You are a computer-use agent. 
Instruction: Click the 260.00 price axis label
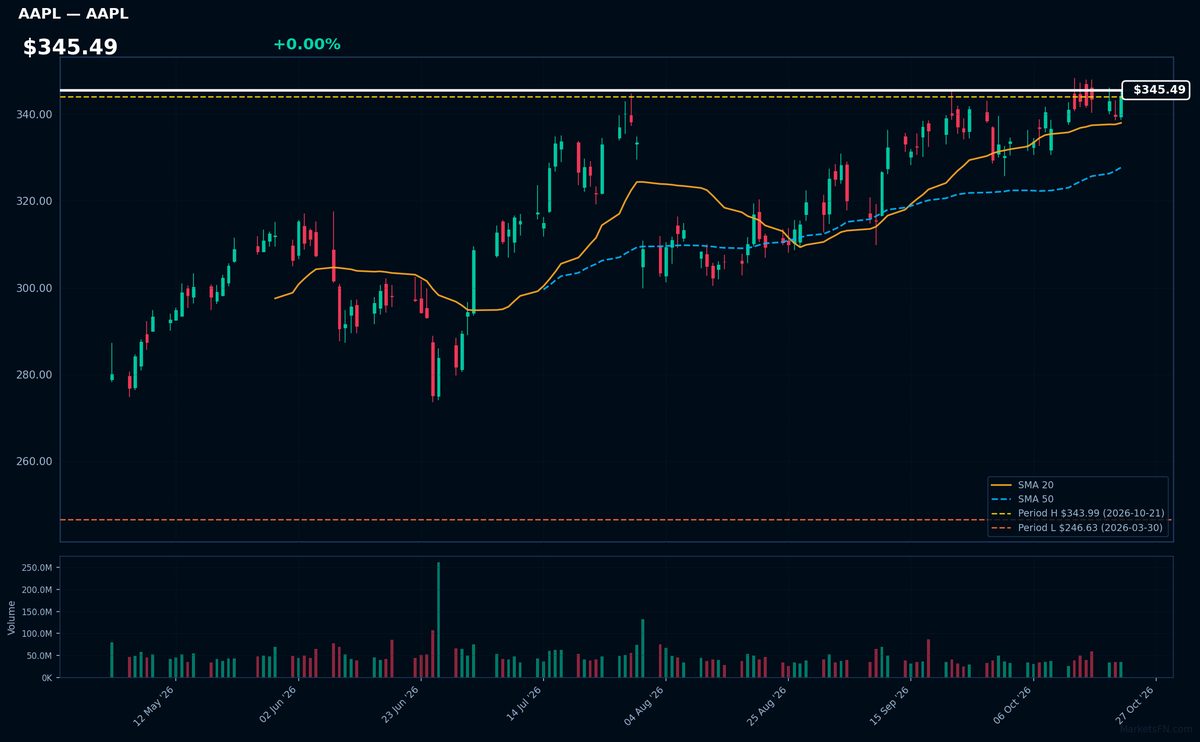pos(35,462)
